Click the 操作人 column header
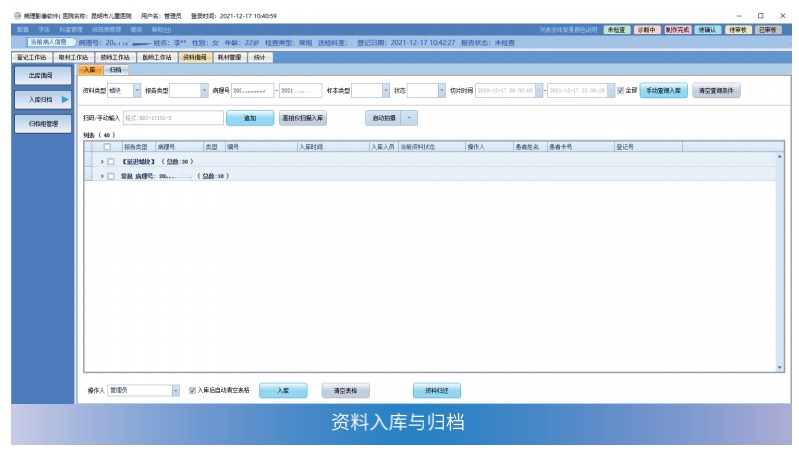The height and width of the screenshot is (458, 799). [489, 147]
